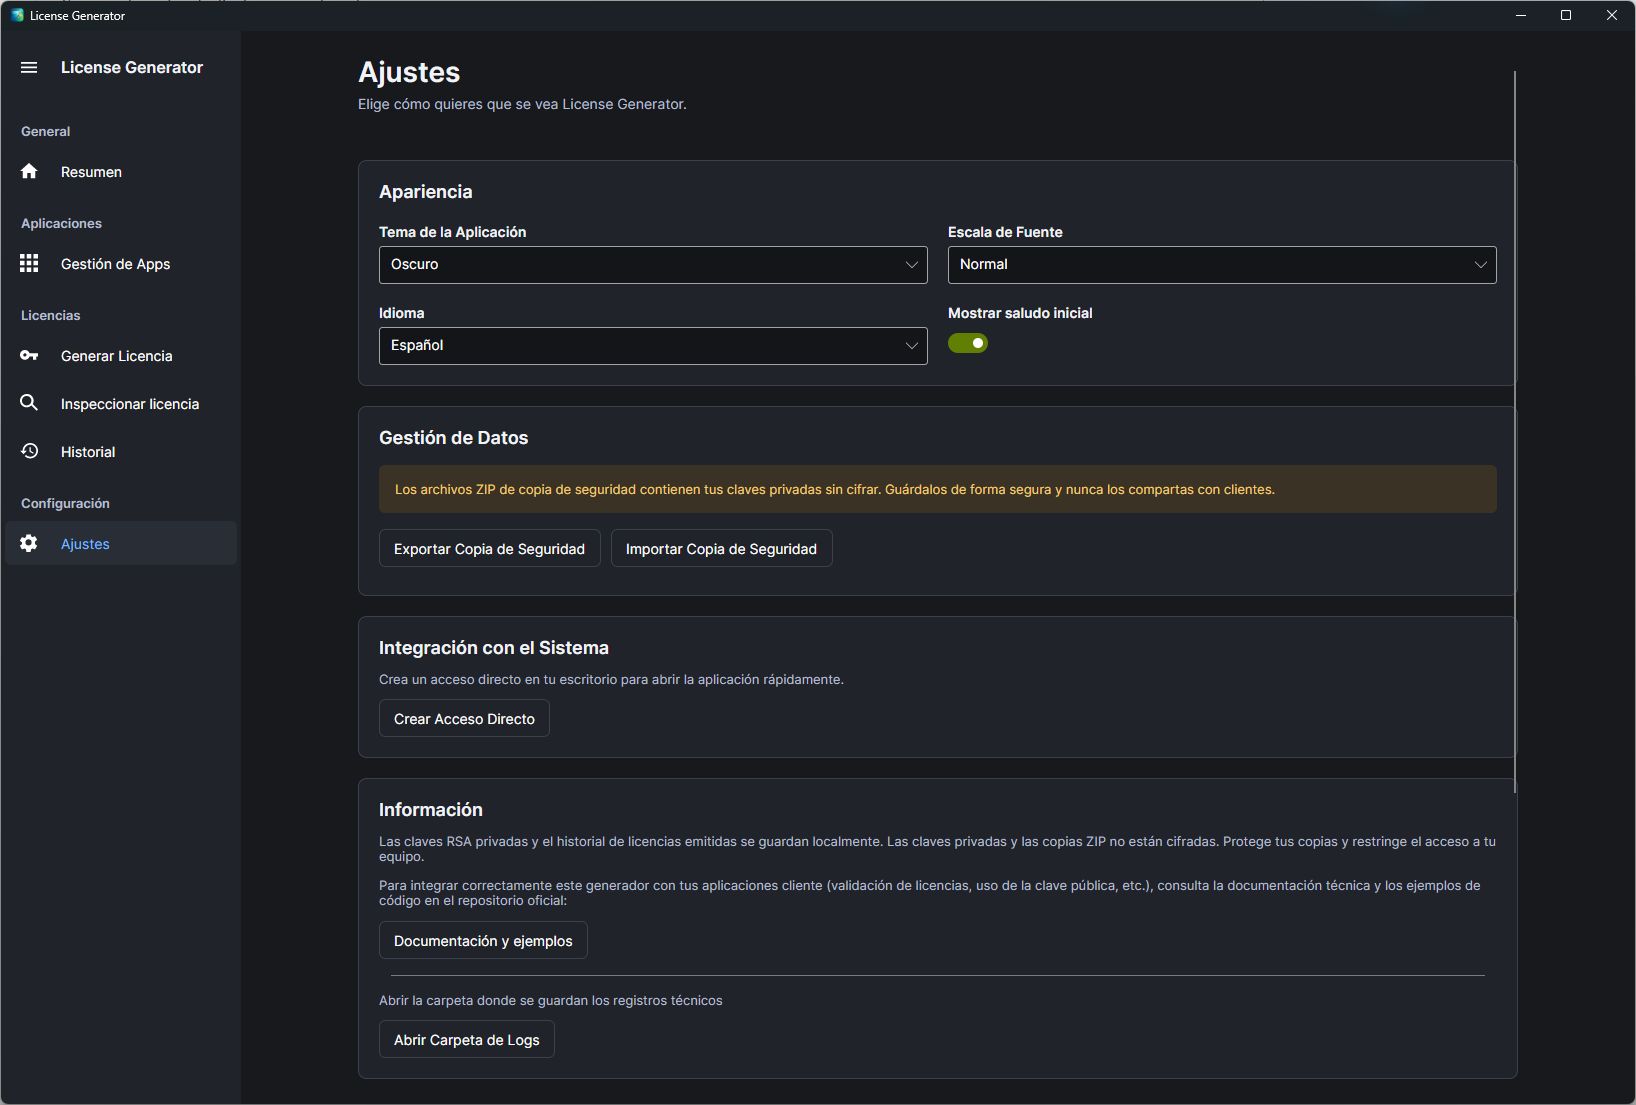This screenshot has width=1636, height=1105.
Task: Click the home icon beside Resumen
Action: coord(29,171)
